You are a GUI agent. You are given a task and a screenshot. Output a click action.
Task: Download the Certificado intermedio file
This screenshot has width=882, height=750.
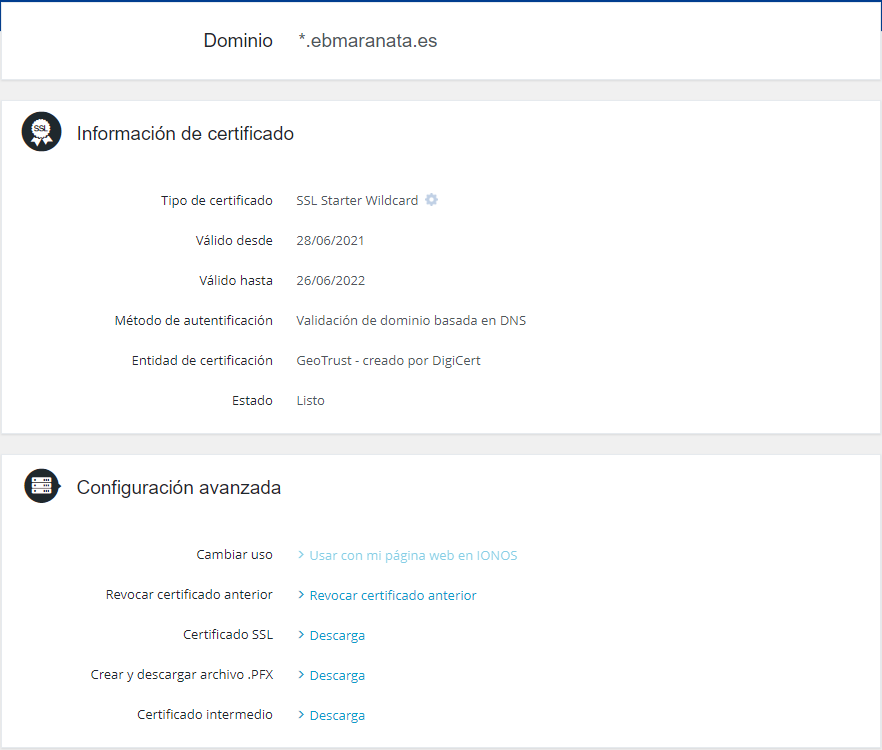pyautogui.click(x=337, y=715)
